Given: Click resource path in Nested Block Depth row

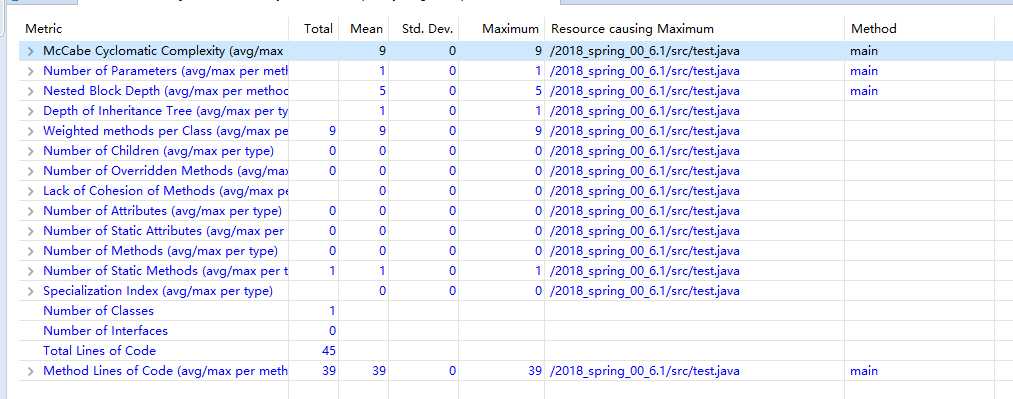Looking at the screenshot, I should click(x=645, y=91).
